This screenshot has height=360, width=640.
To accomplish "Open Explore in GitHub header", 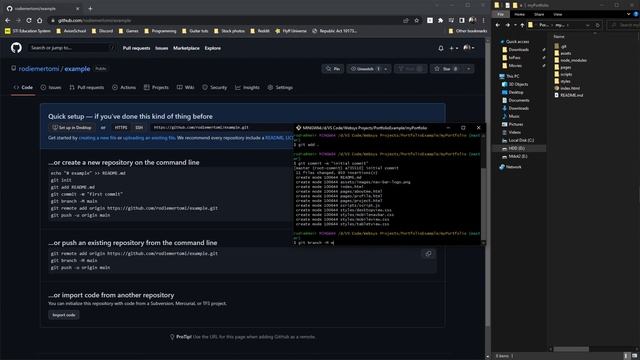I will pos(213,48).
